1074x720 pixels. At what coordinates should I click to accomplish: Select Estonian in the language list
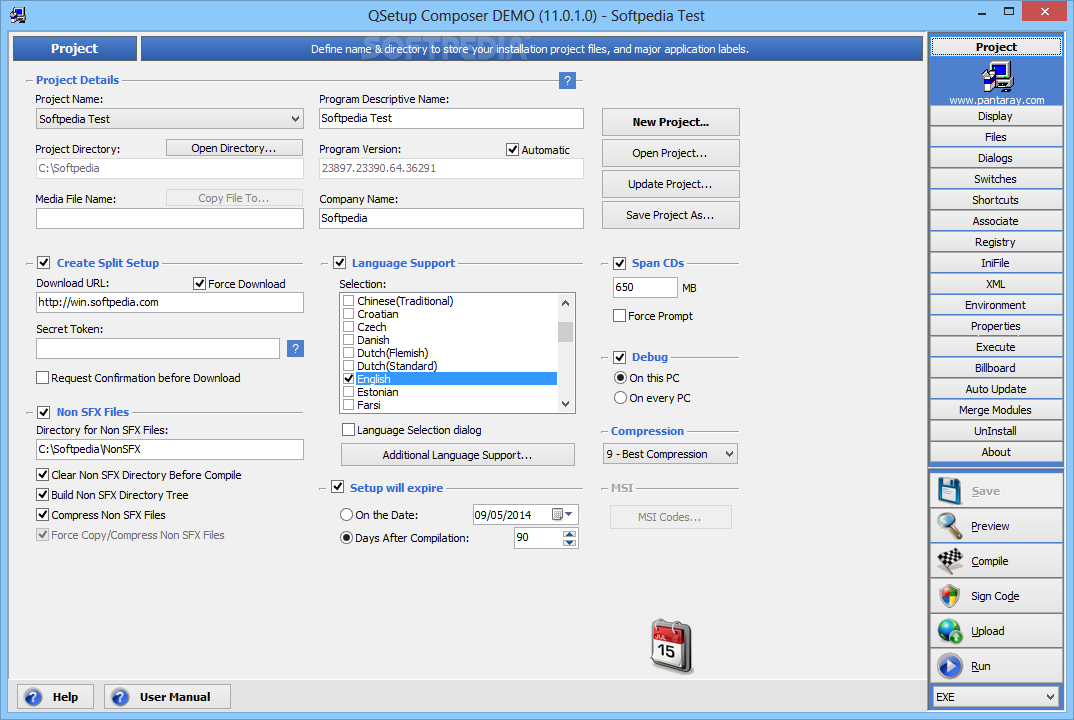pos(377,392)
